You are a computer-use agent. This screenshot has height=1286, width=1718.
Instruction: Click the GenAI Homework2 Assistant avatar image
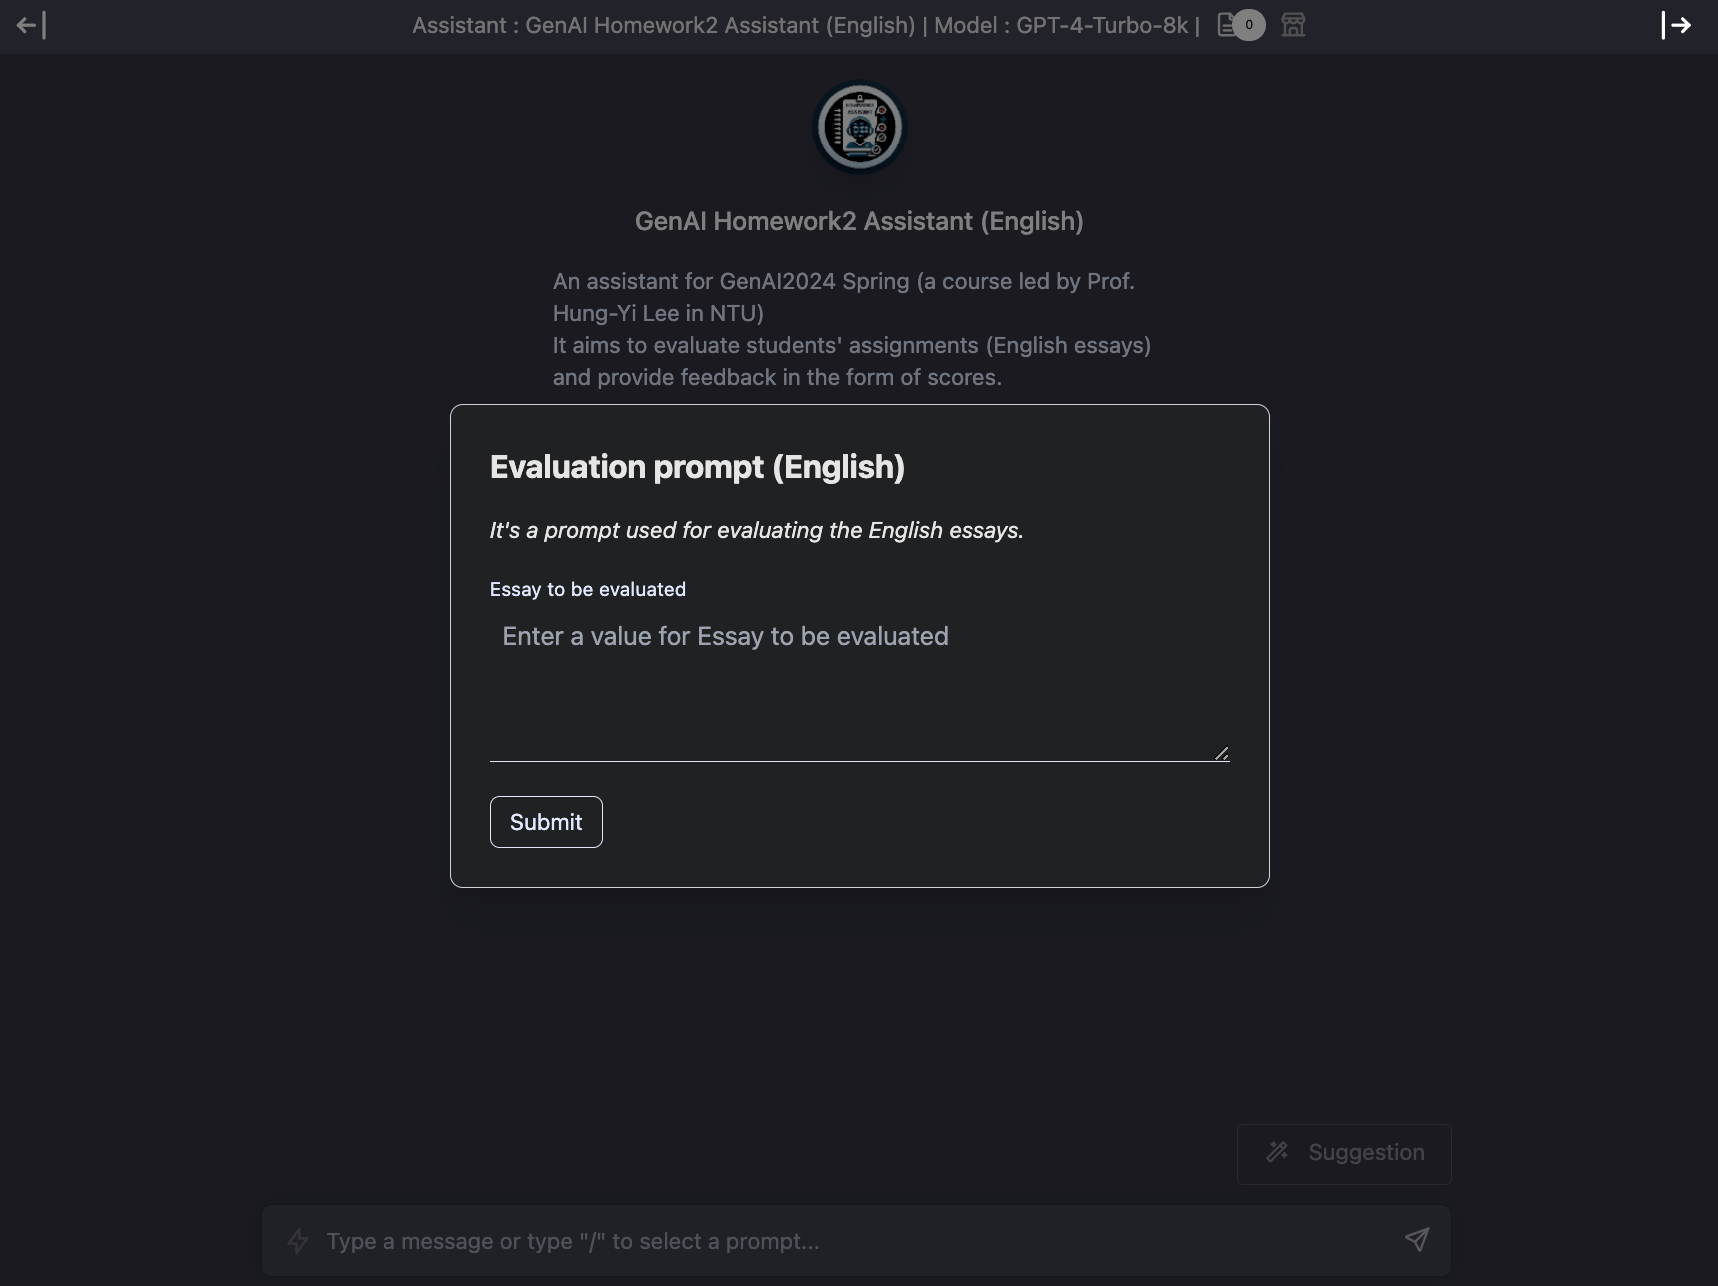point(859,128)
